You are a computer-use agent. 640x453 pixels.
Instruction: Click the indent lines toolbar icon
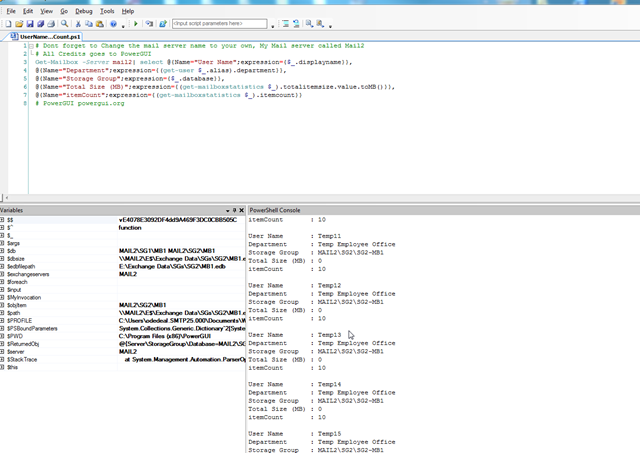286,24
